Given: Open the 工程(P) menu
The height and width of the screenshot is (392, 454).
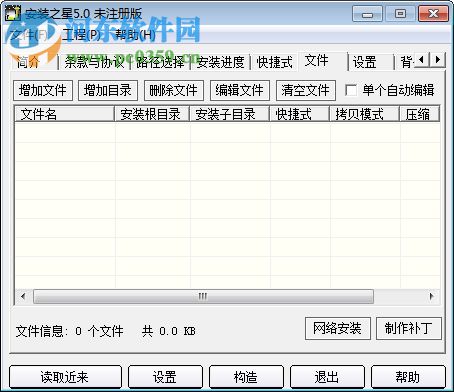Looking at the screenshot, I should (81, 35).
